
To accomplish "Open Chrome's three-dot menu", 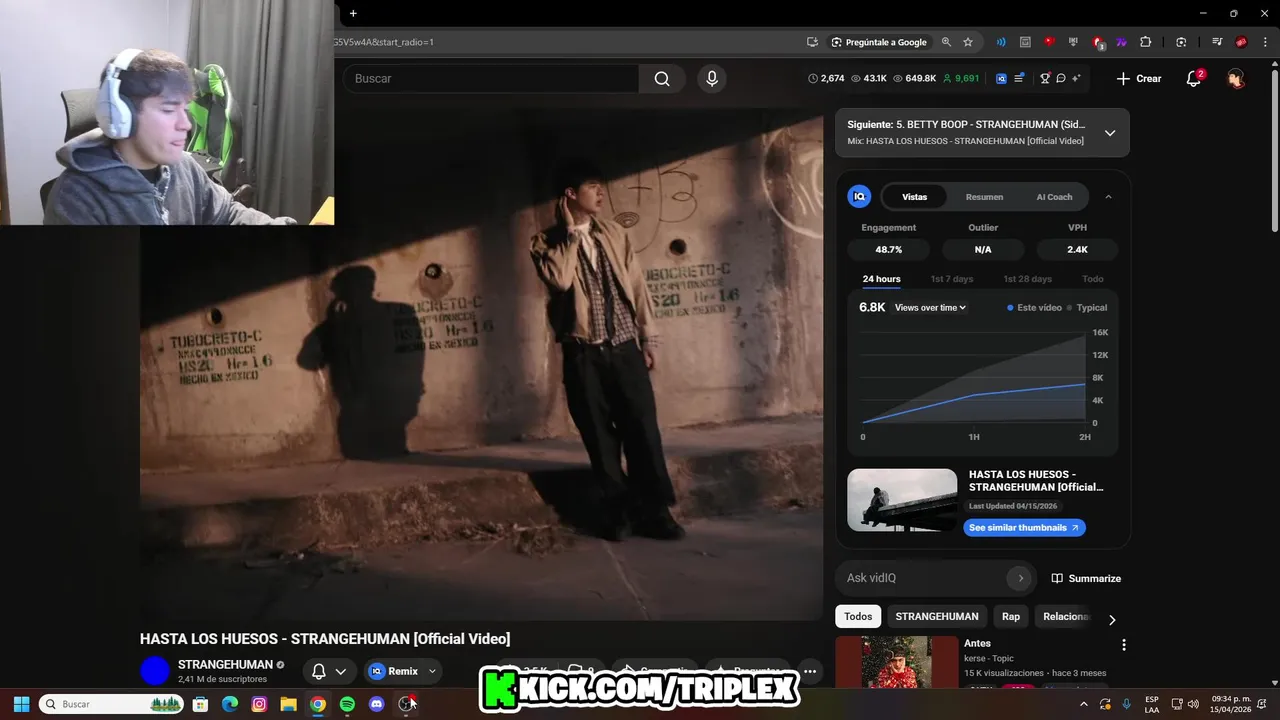I will point(1265,42).
